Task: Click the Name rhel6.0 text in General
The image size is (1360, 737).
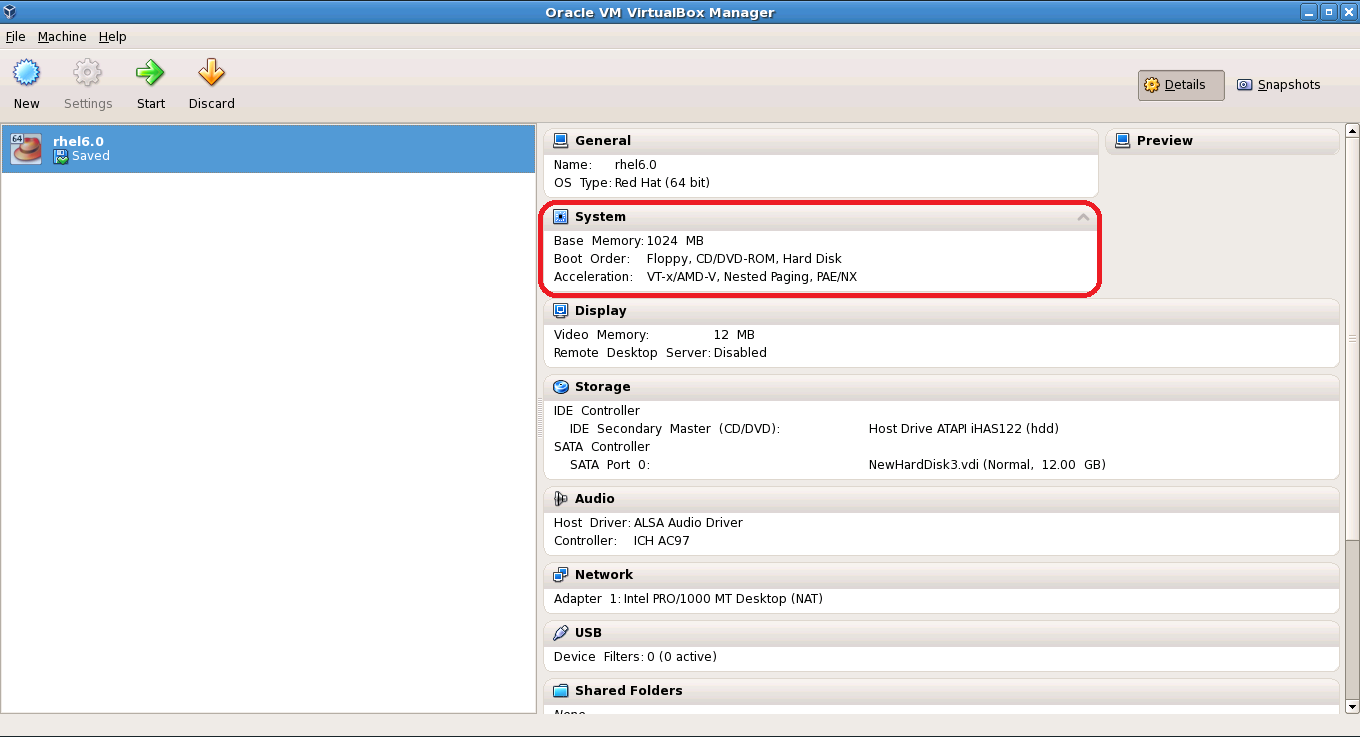Action: (635, 165)
